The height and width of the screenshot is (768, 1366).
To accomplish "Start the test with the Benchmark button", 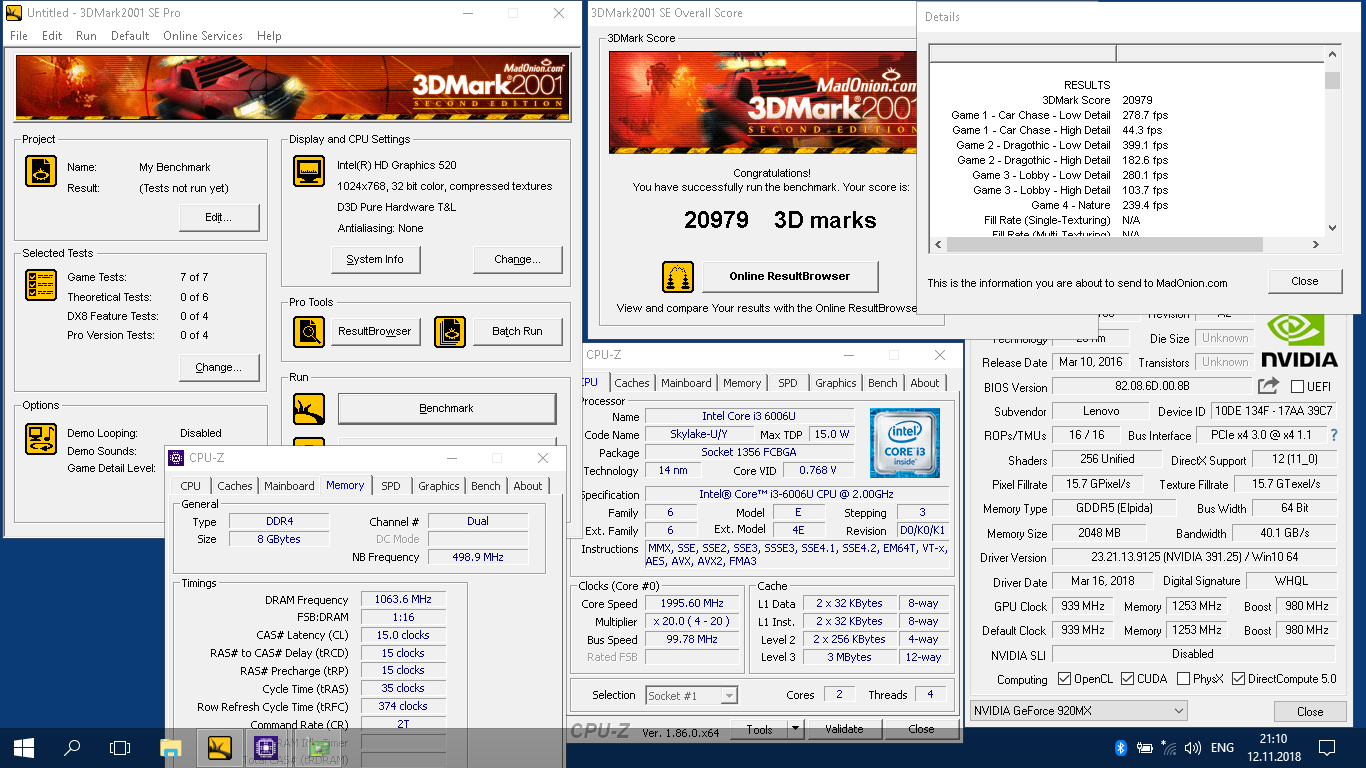I will tap(447, 408).
